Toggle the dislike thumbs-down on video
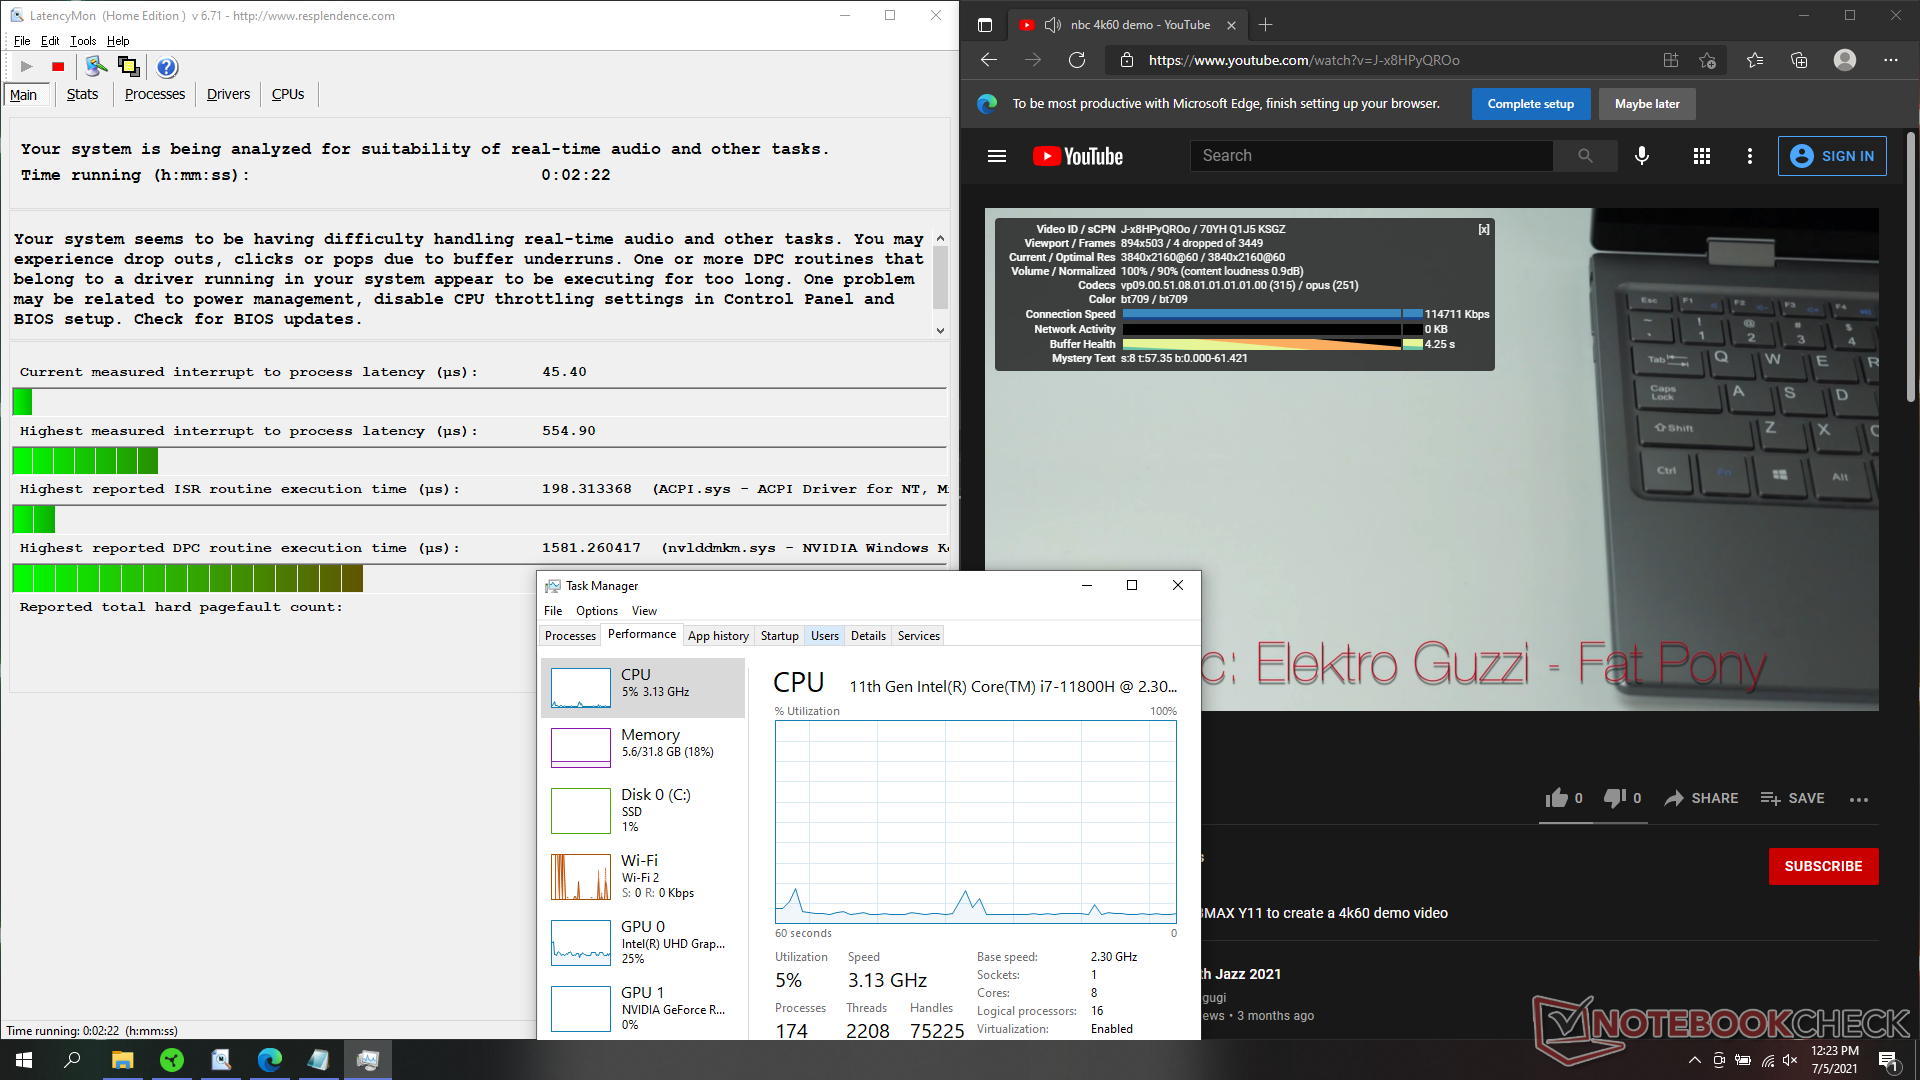The image size is (1920, 1080). point(1615,798)
